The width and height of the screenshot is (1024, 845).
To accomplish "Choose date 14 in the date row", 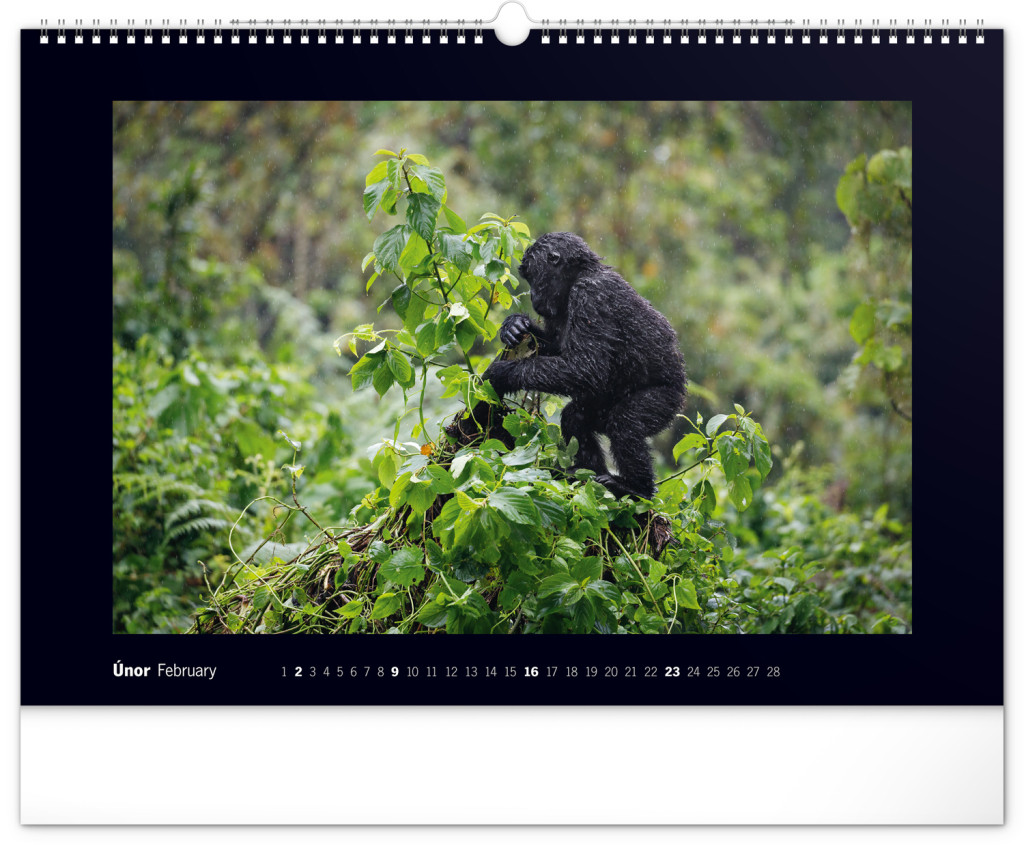I will [x=491, y=672].
